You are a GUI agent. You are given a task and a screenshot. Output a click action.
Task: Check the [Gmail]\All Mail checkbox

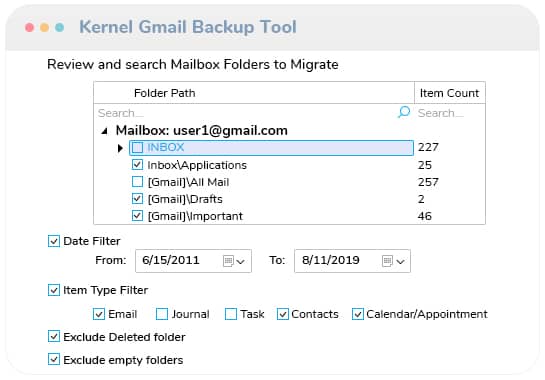(137, 181)
